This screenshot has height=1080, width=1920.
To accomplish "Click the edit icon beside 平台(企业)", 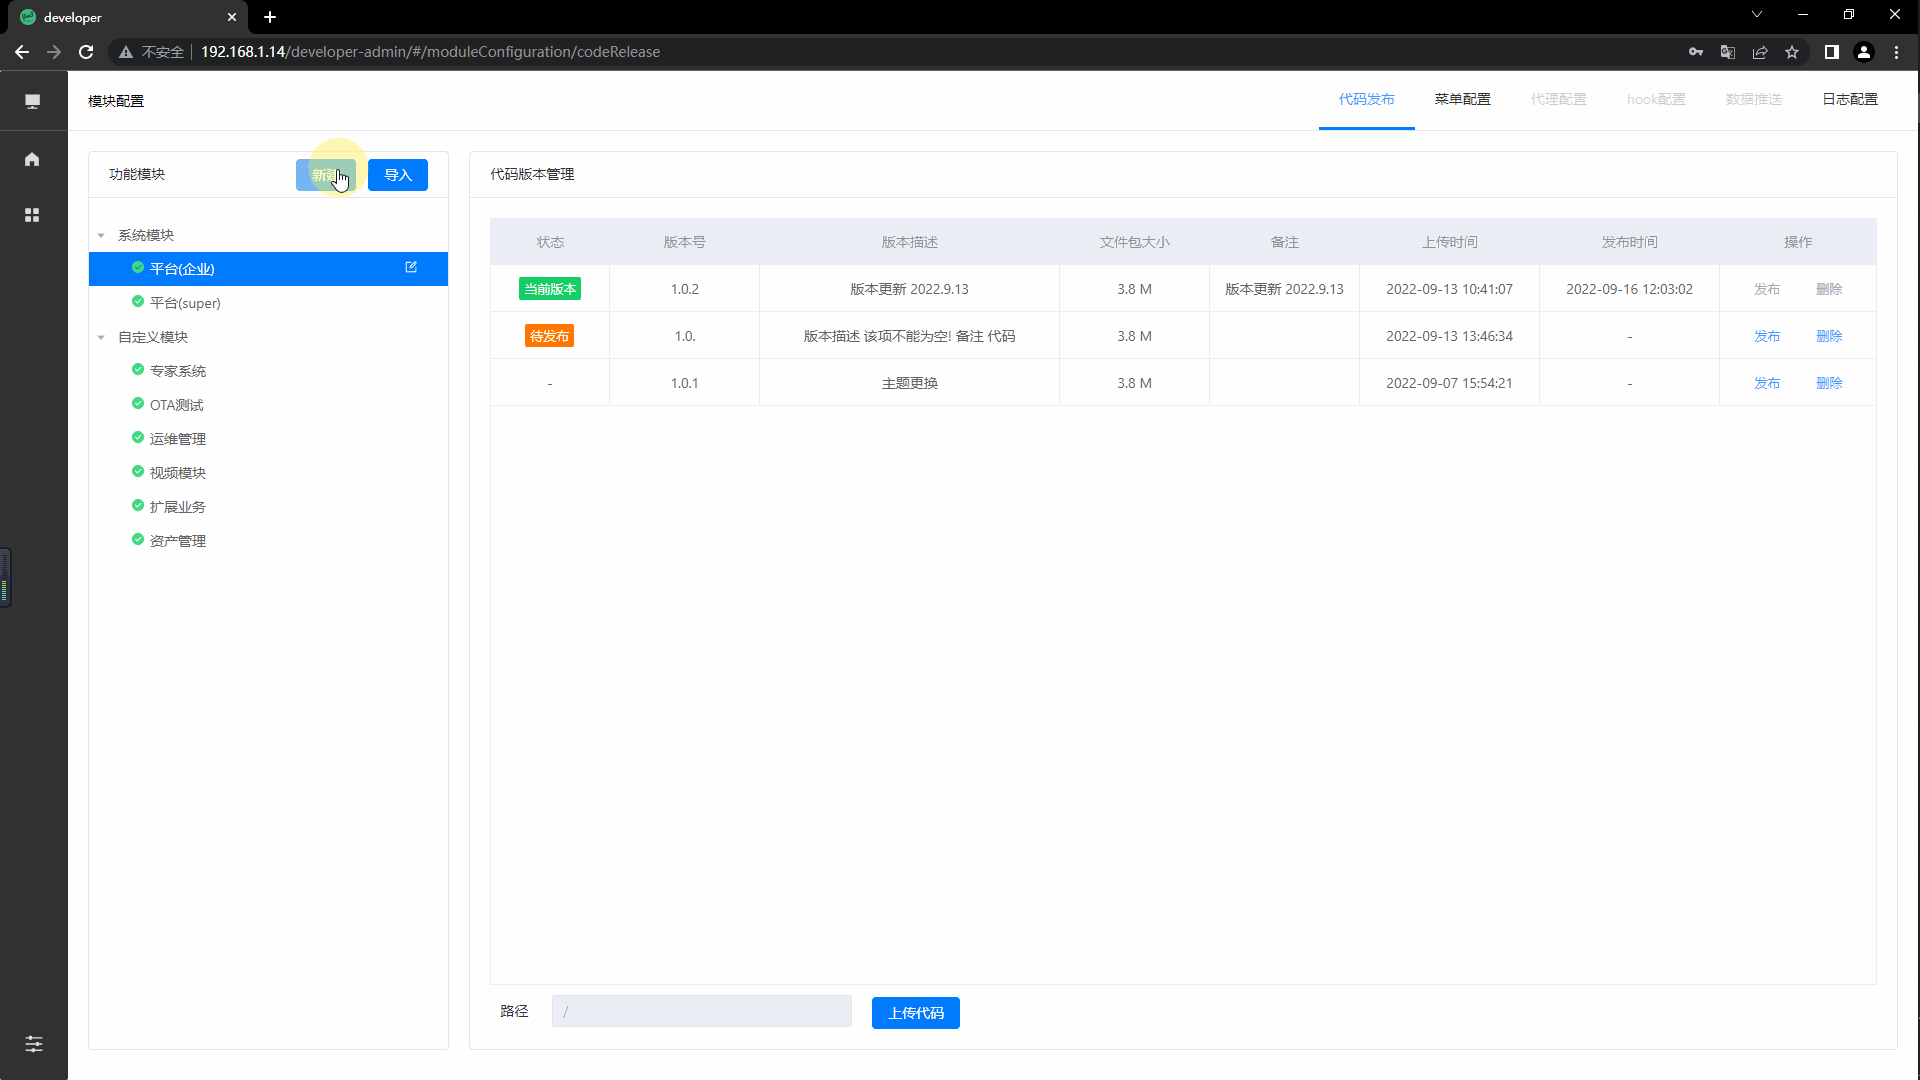I will 411,267.
